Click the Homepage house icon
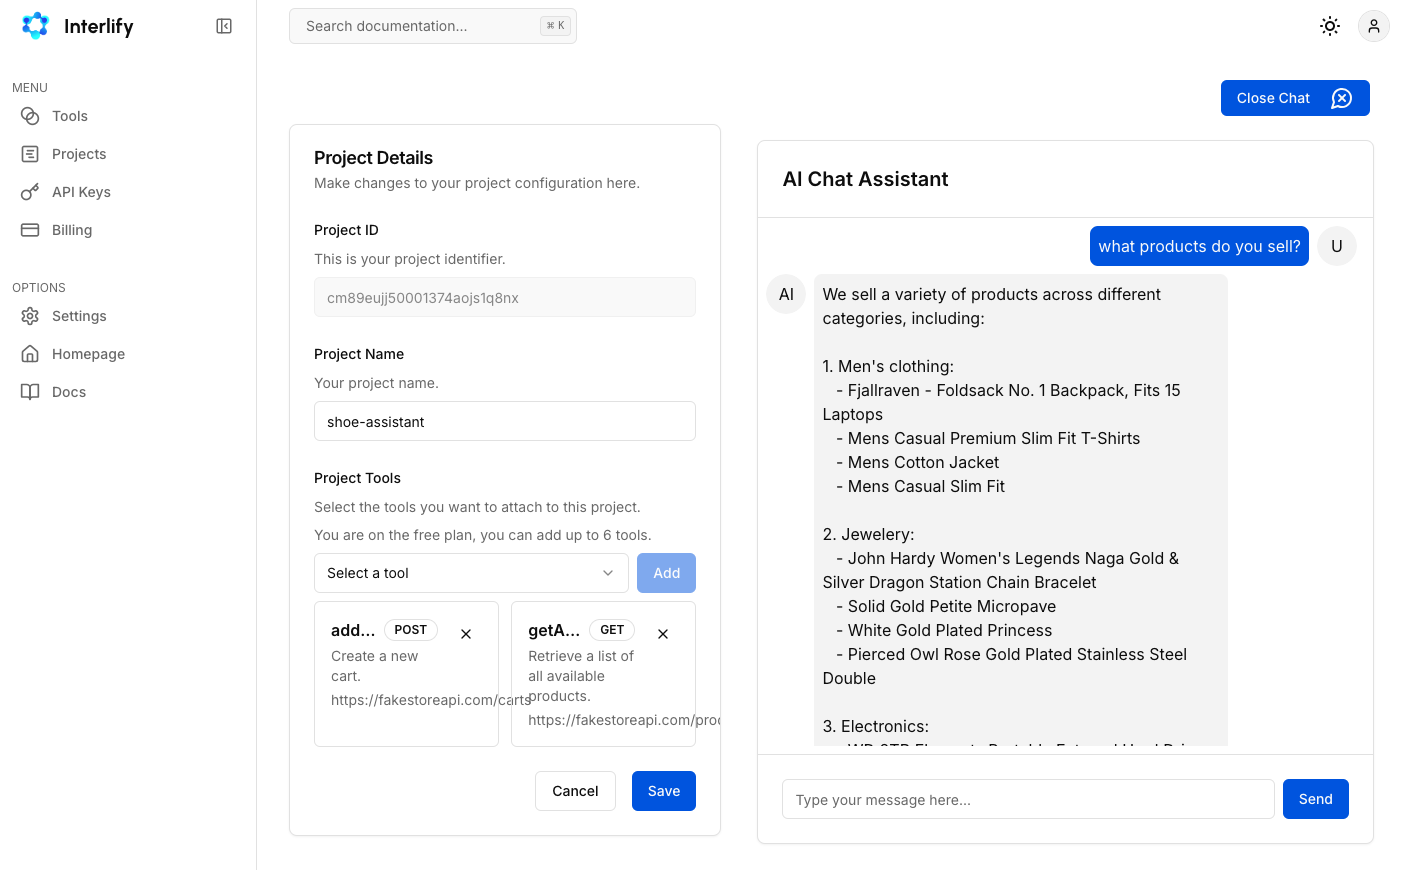Viewport: 1422px width, 870px height. coord(30,354)
